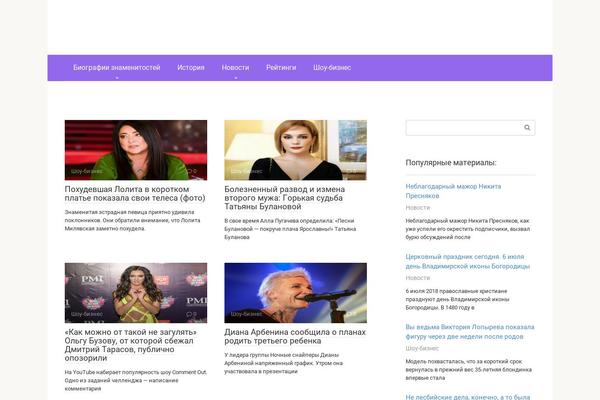Click Новости category under Церковный праздник link
600x400 pixels.
tap(417, 278)
